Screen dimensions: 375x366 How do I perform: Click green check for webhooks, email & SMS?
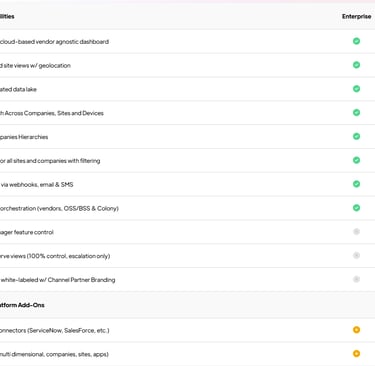[x=356, y=184]
